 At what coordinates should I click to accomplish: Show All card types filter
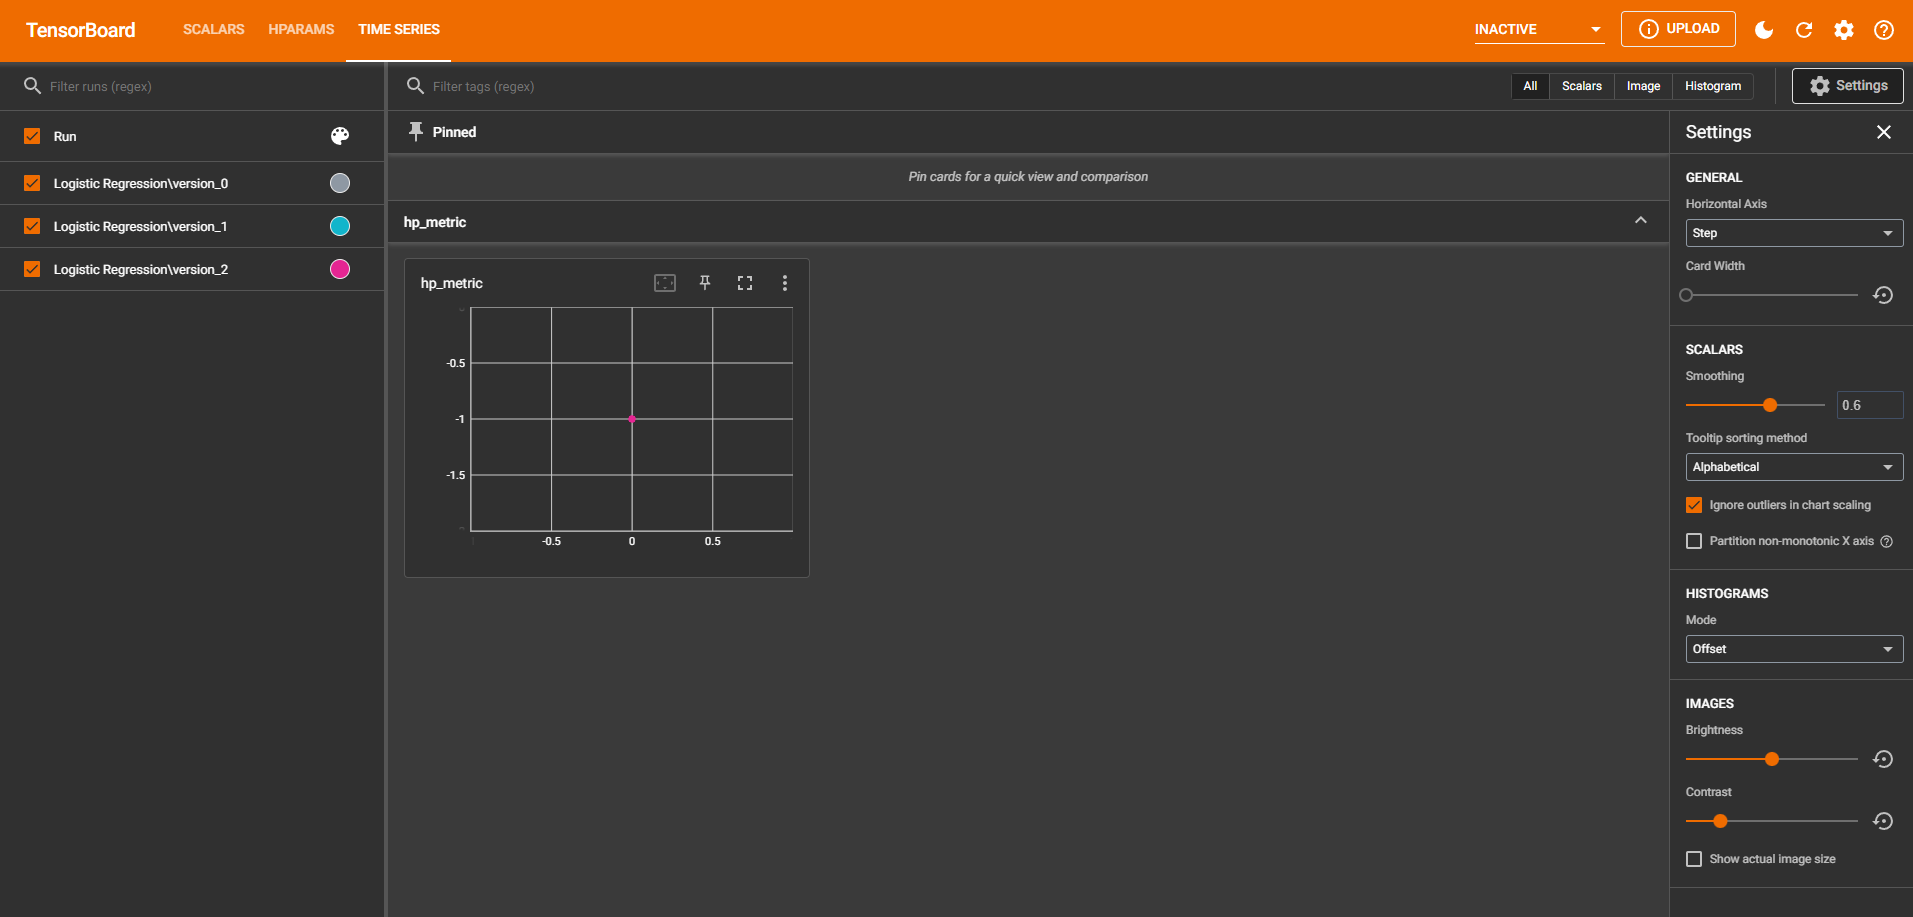[1530, 86]
